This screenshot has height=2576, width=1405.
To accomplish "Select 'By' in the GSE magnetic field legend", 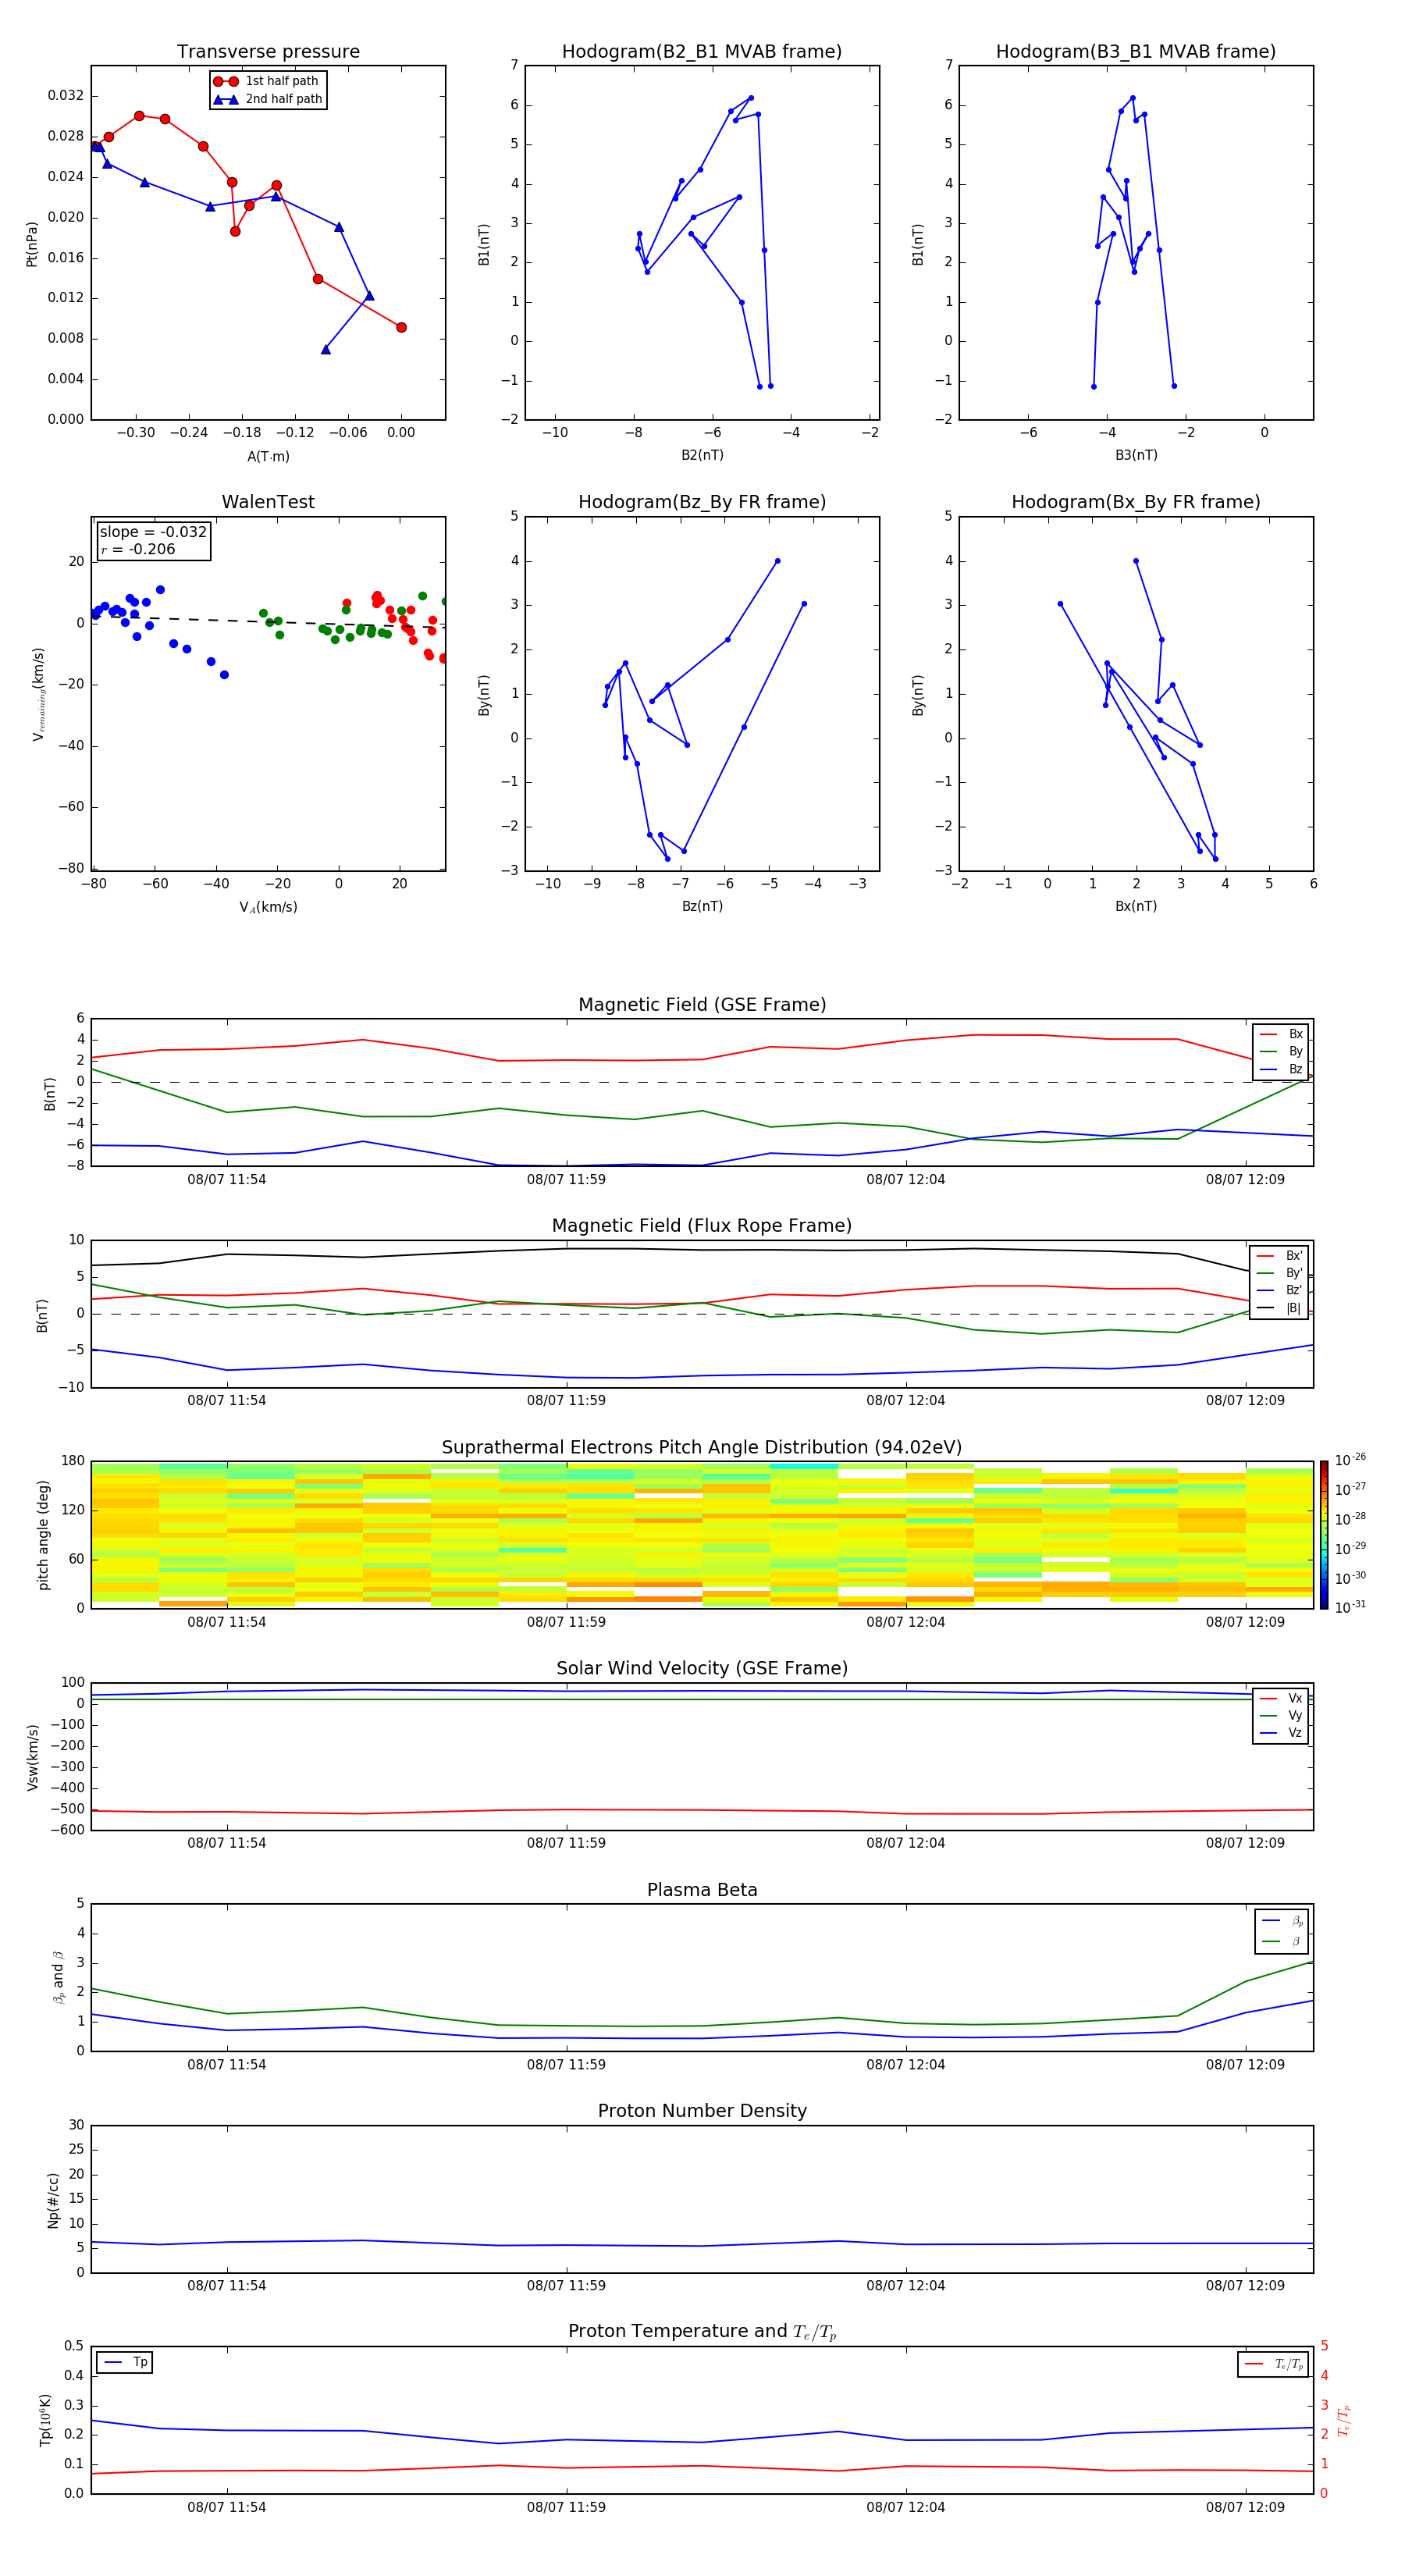I will 1282,1051.
